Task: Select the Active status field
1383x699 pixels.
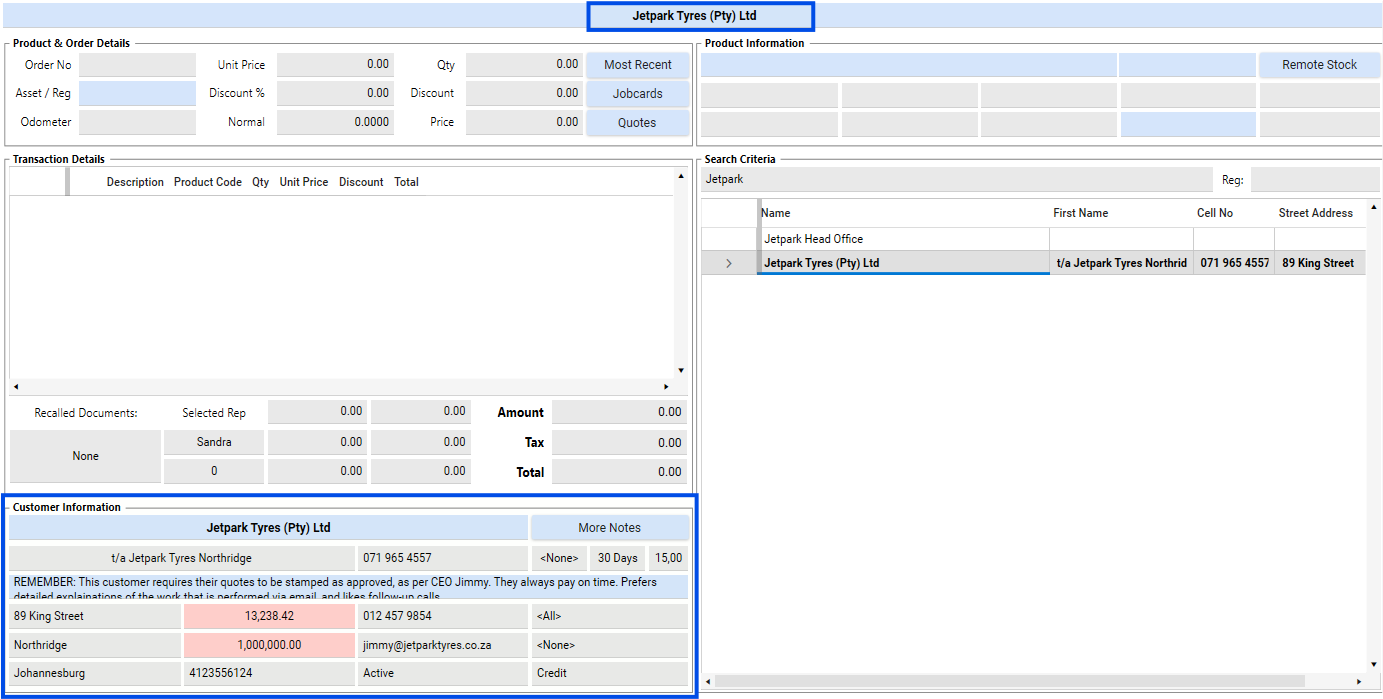Action: tap(443, 673)
